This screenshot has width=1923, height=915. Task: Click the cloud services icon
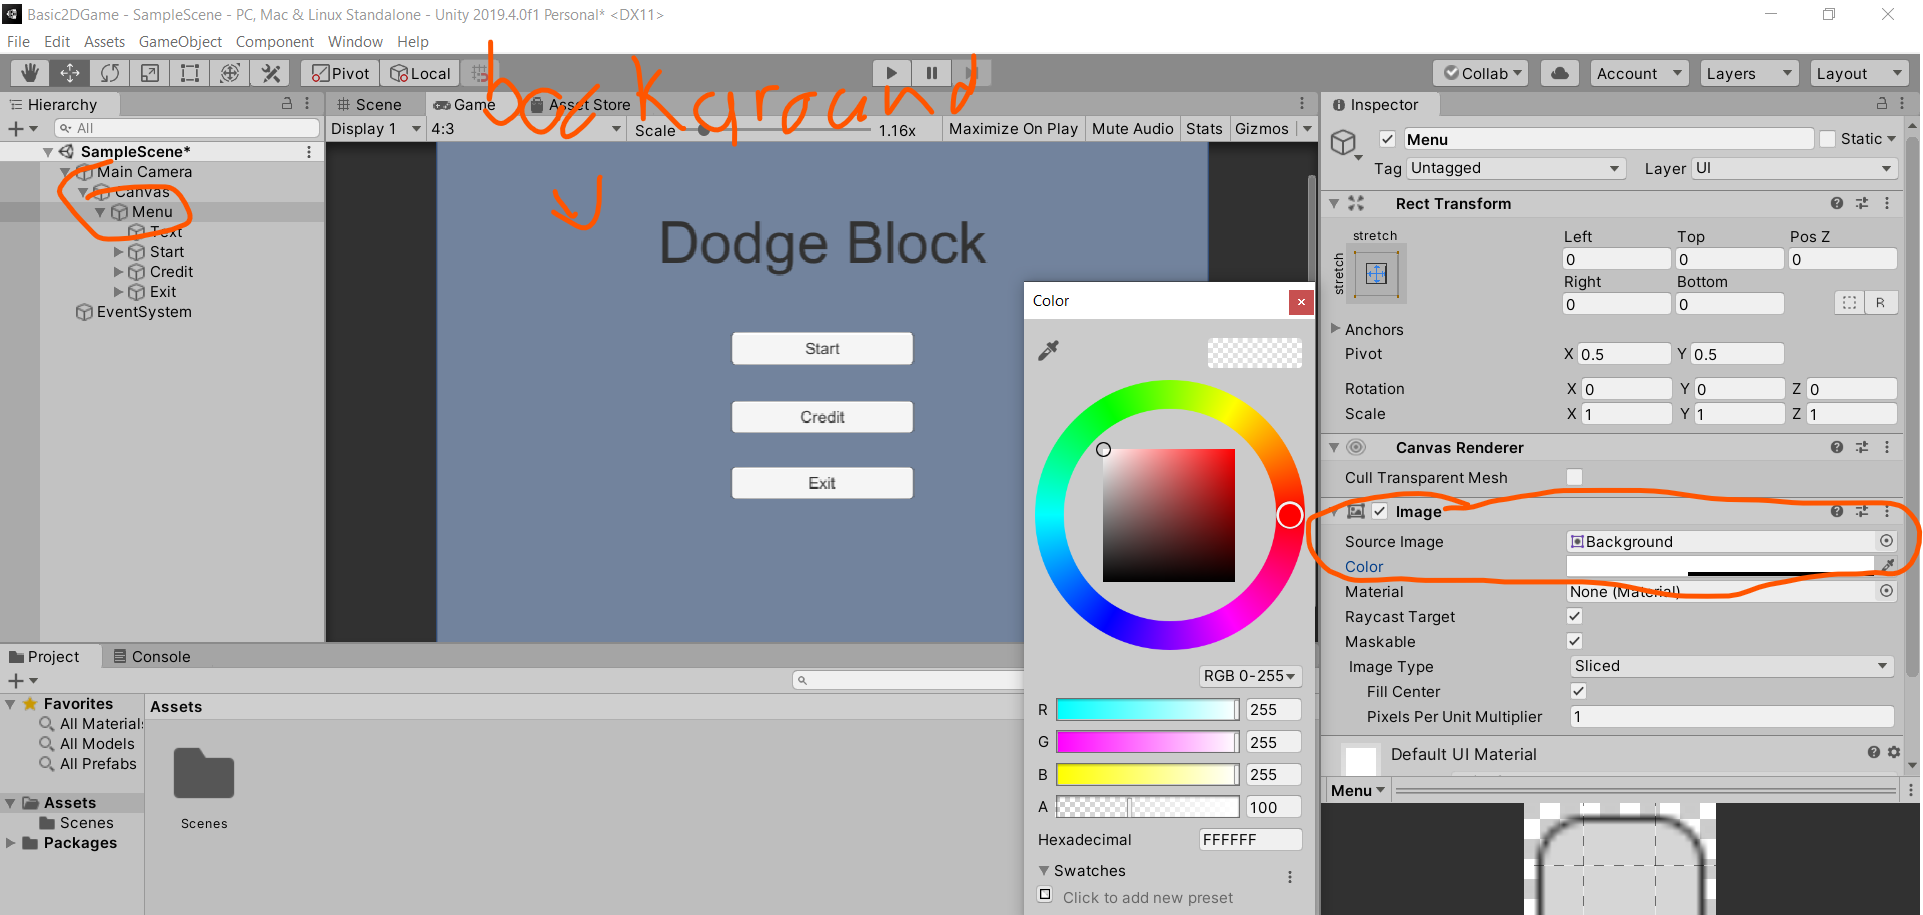click(x=1559, y=72)
